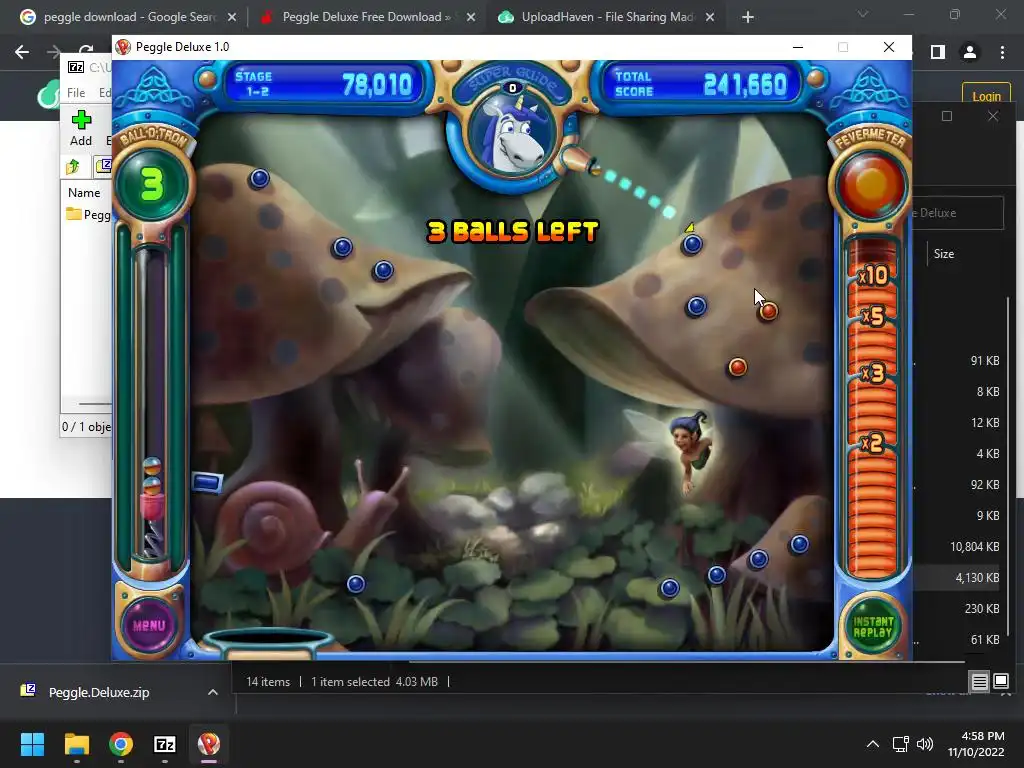Click the blue peg with yellow marker
Viewport: 1024px width, 768px height.
click(692, 244)
